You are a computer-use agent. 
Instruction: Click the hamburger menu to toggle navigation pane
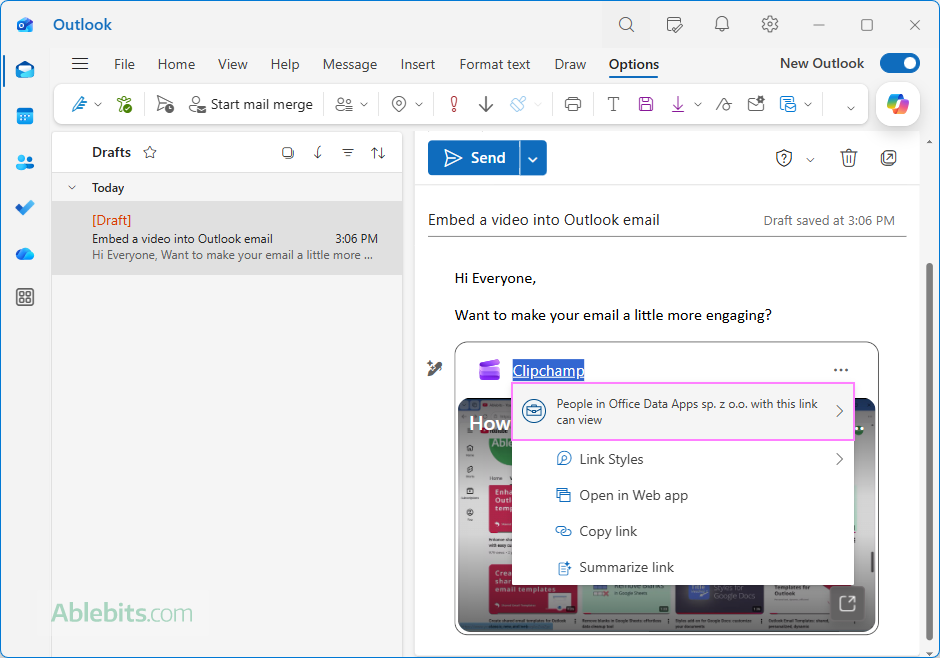80,64
